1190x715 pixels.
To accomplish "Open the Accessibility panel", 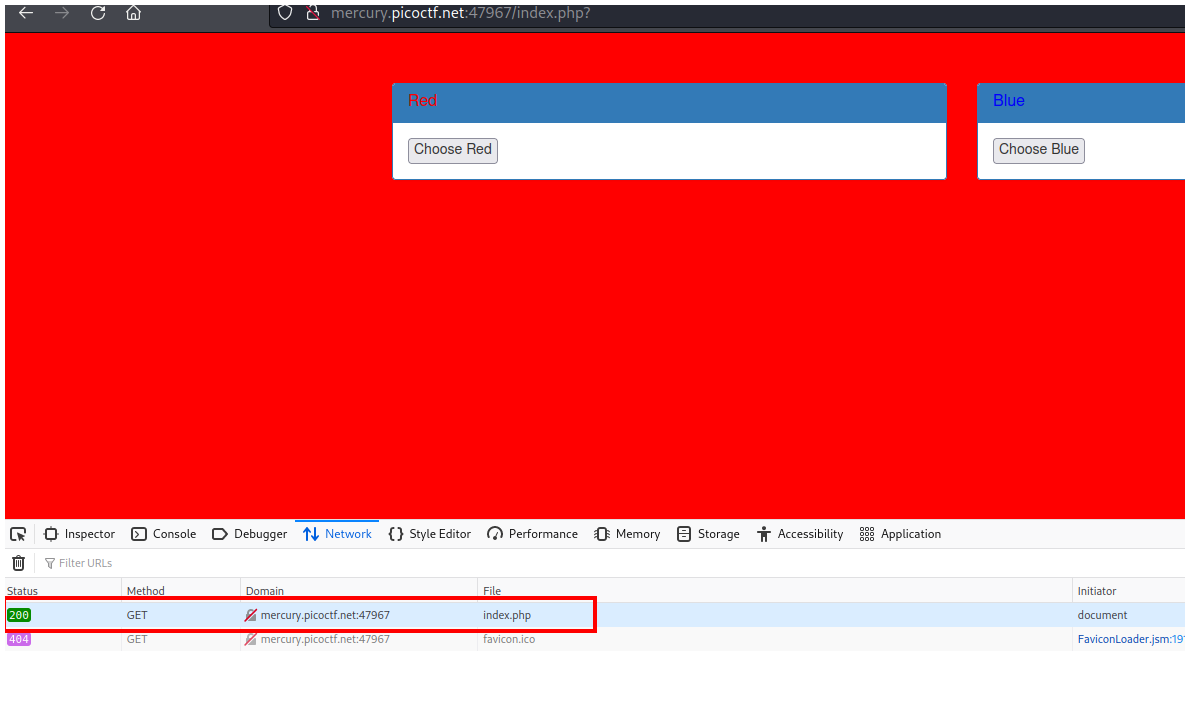I will (800, 534).
